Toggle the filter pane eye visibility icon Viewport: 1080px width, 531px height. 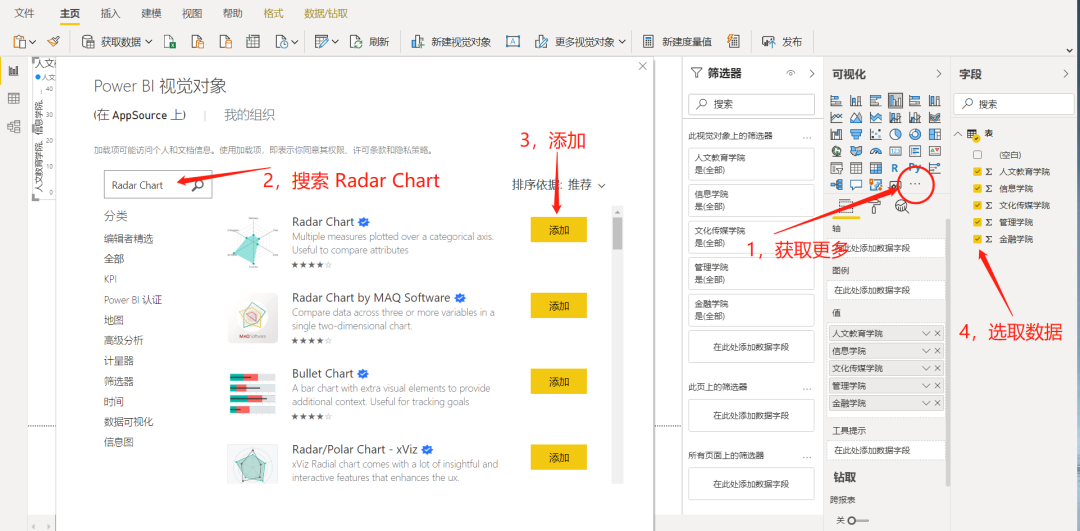click(x=791, y=73)
